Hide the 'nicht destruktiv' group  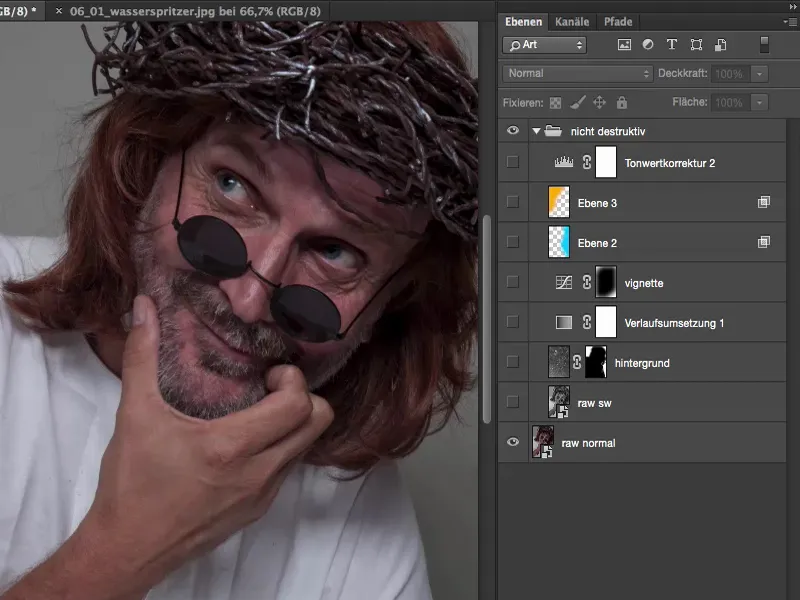tap(513, 130)
